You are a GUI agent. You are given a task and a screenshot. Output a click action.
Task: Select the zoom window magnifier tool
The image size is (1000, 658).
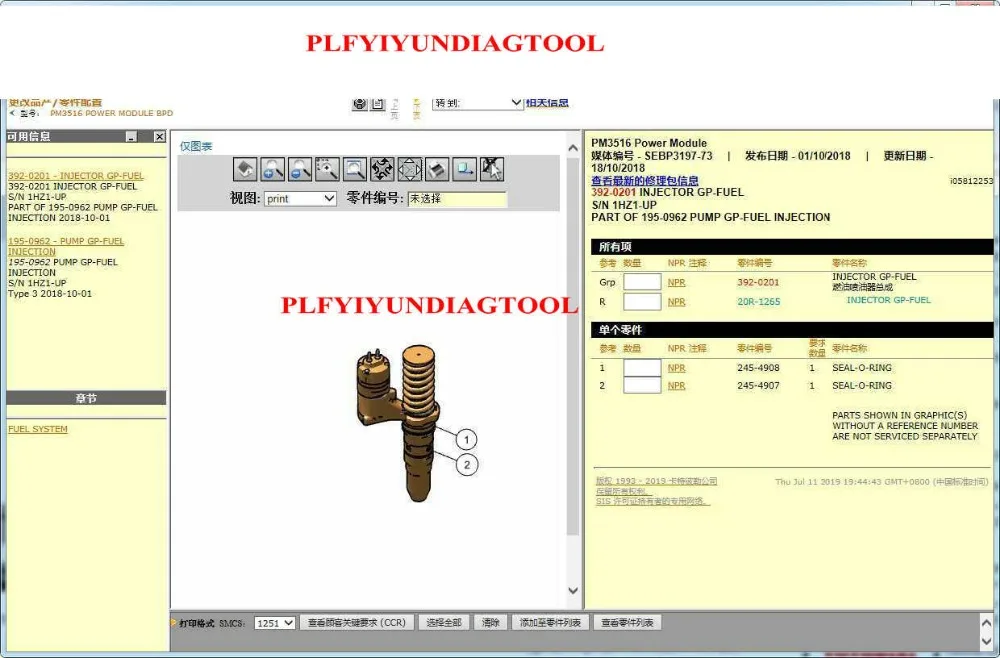tap(355, 169)
